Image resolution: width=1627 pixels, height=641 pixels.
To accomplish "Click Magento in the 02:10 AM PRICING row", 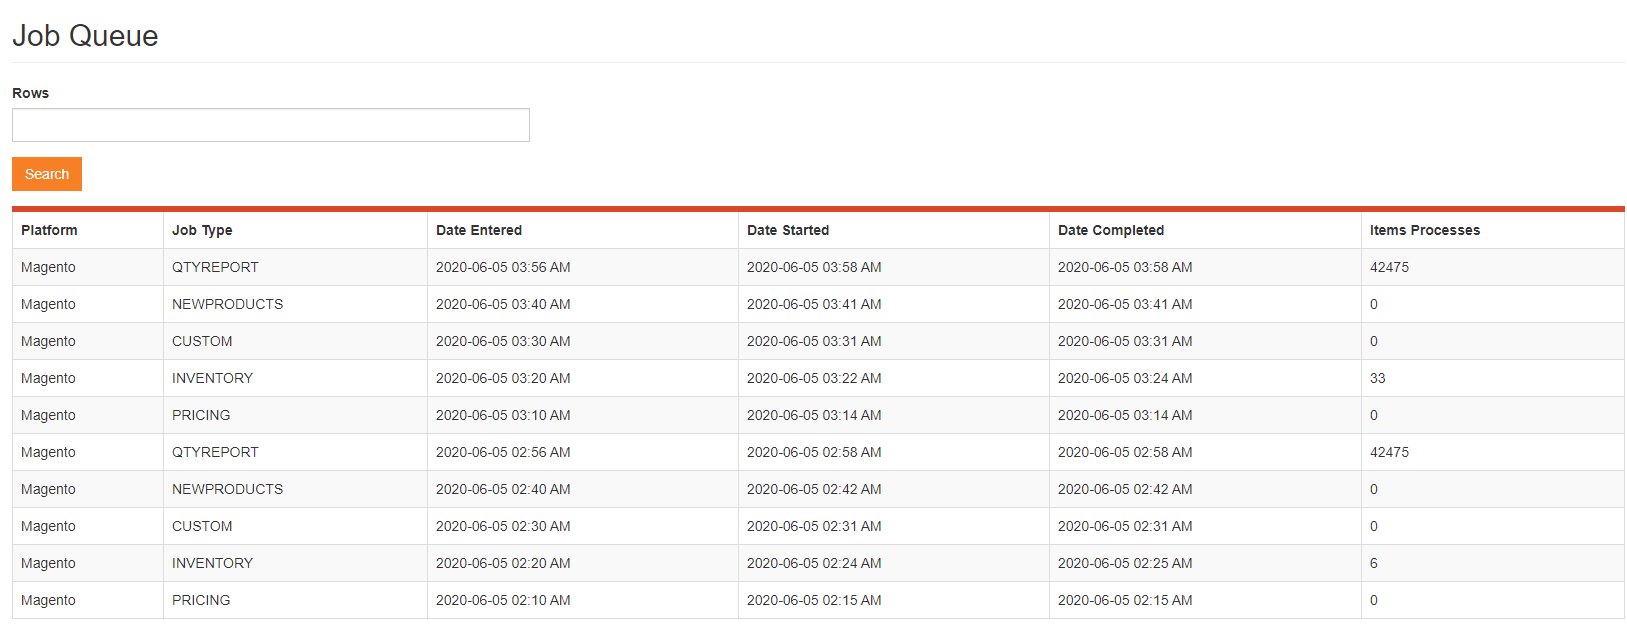I will click(48, 600).
